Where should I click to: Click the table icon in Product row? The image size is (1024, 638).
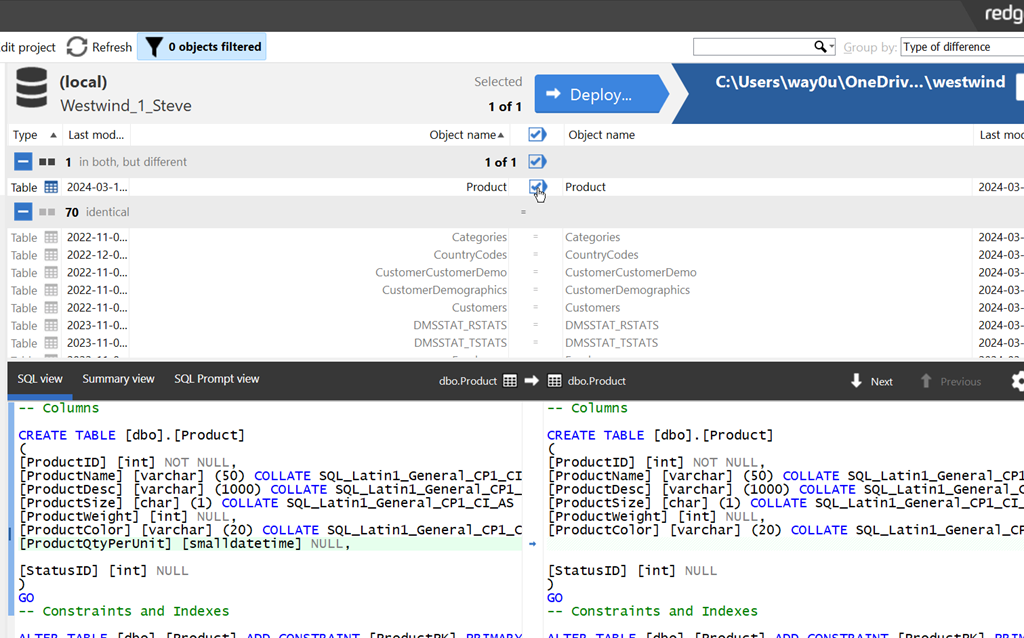pyautogui.click(x=51, y=187)
